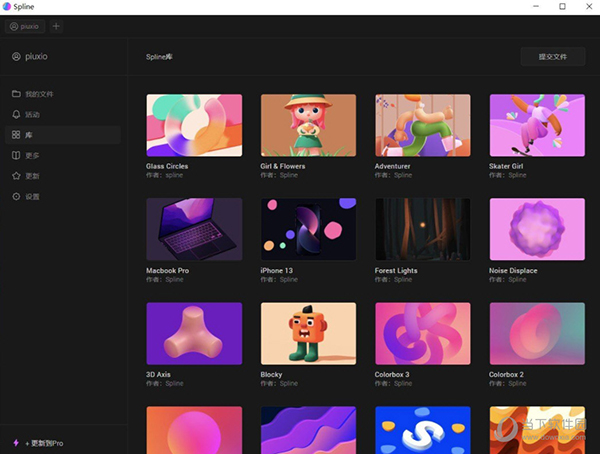Click the piuxio username in sidebar
The image size is (600, 454).
tap(36, 57)
